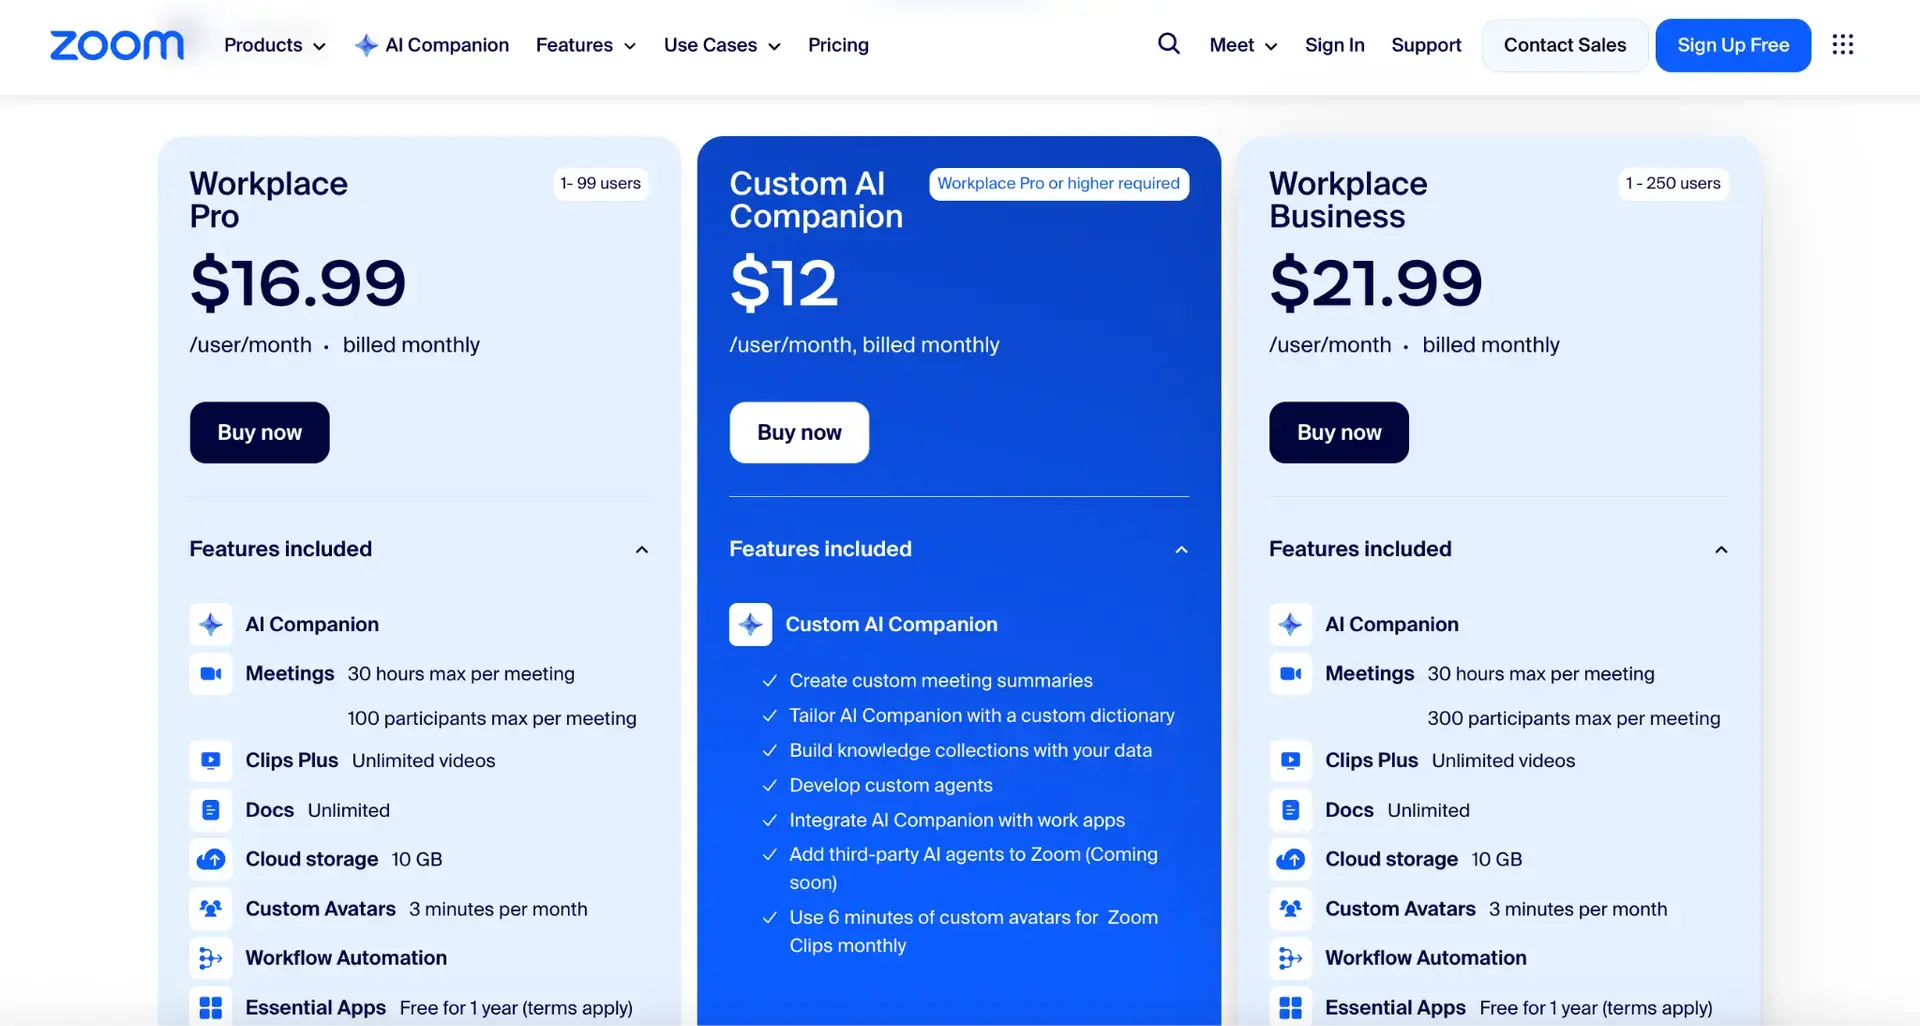Click the Meetings camera icon under Workplace Business

pos(1290,674)
